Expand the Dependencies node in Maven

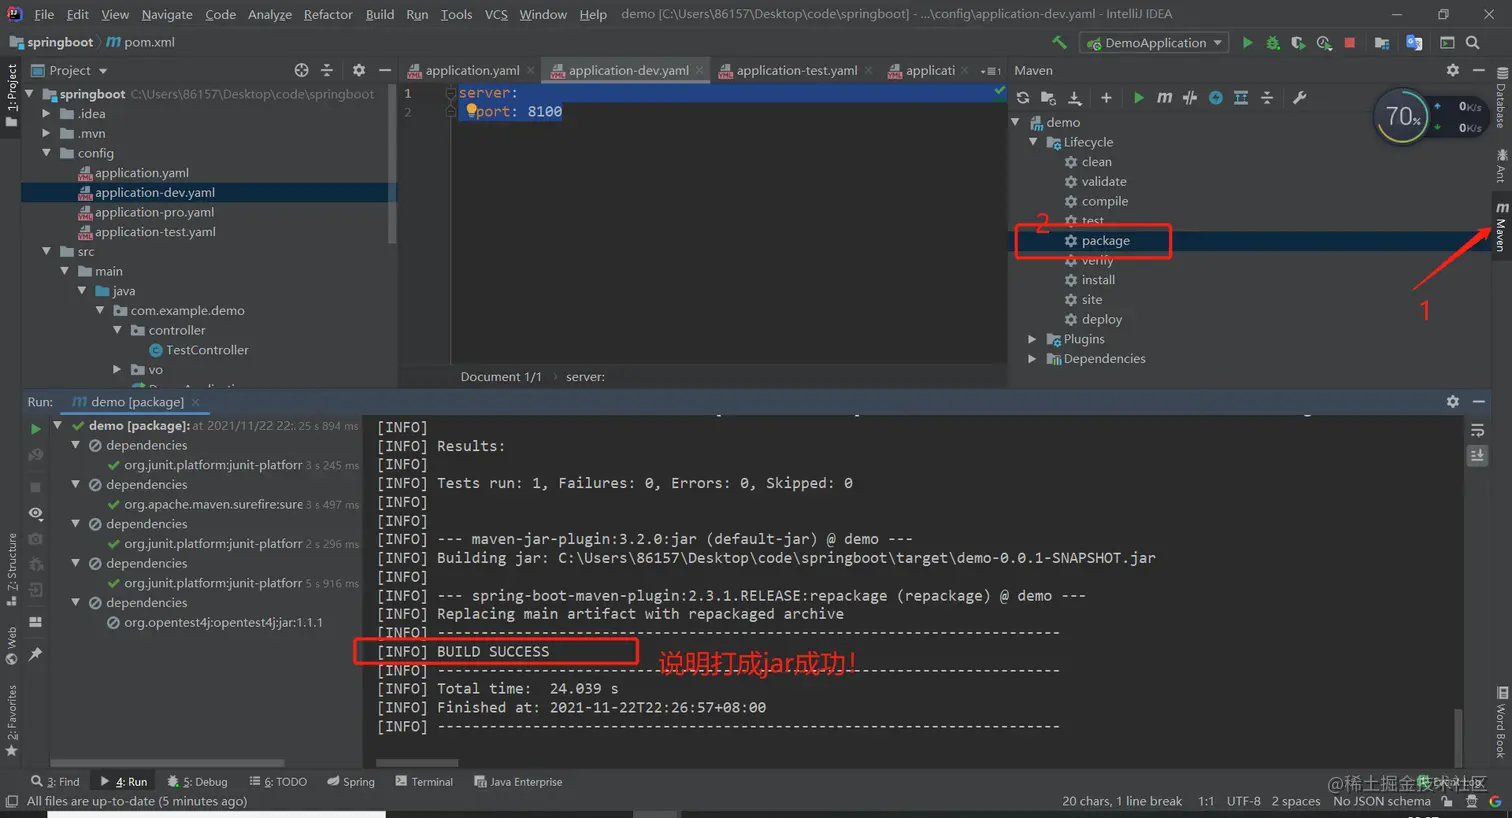(x=1033, y=359)
